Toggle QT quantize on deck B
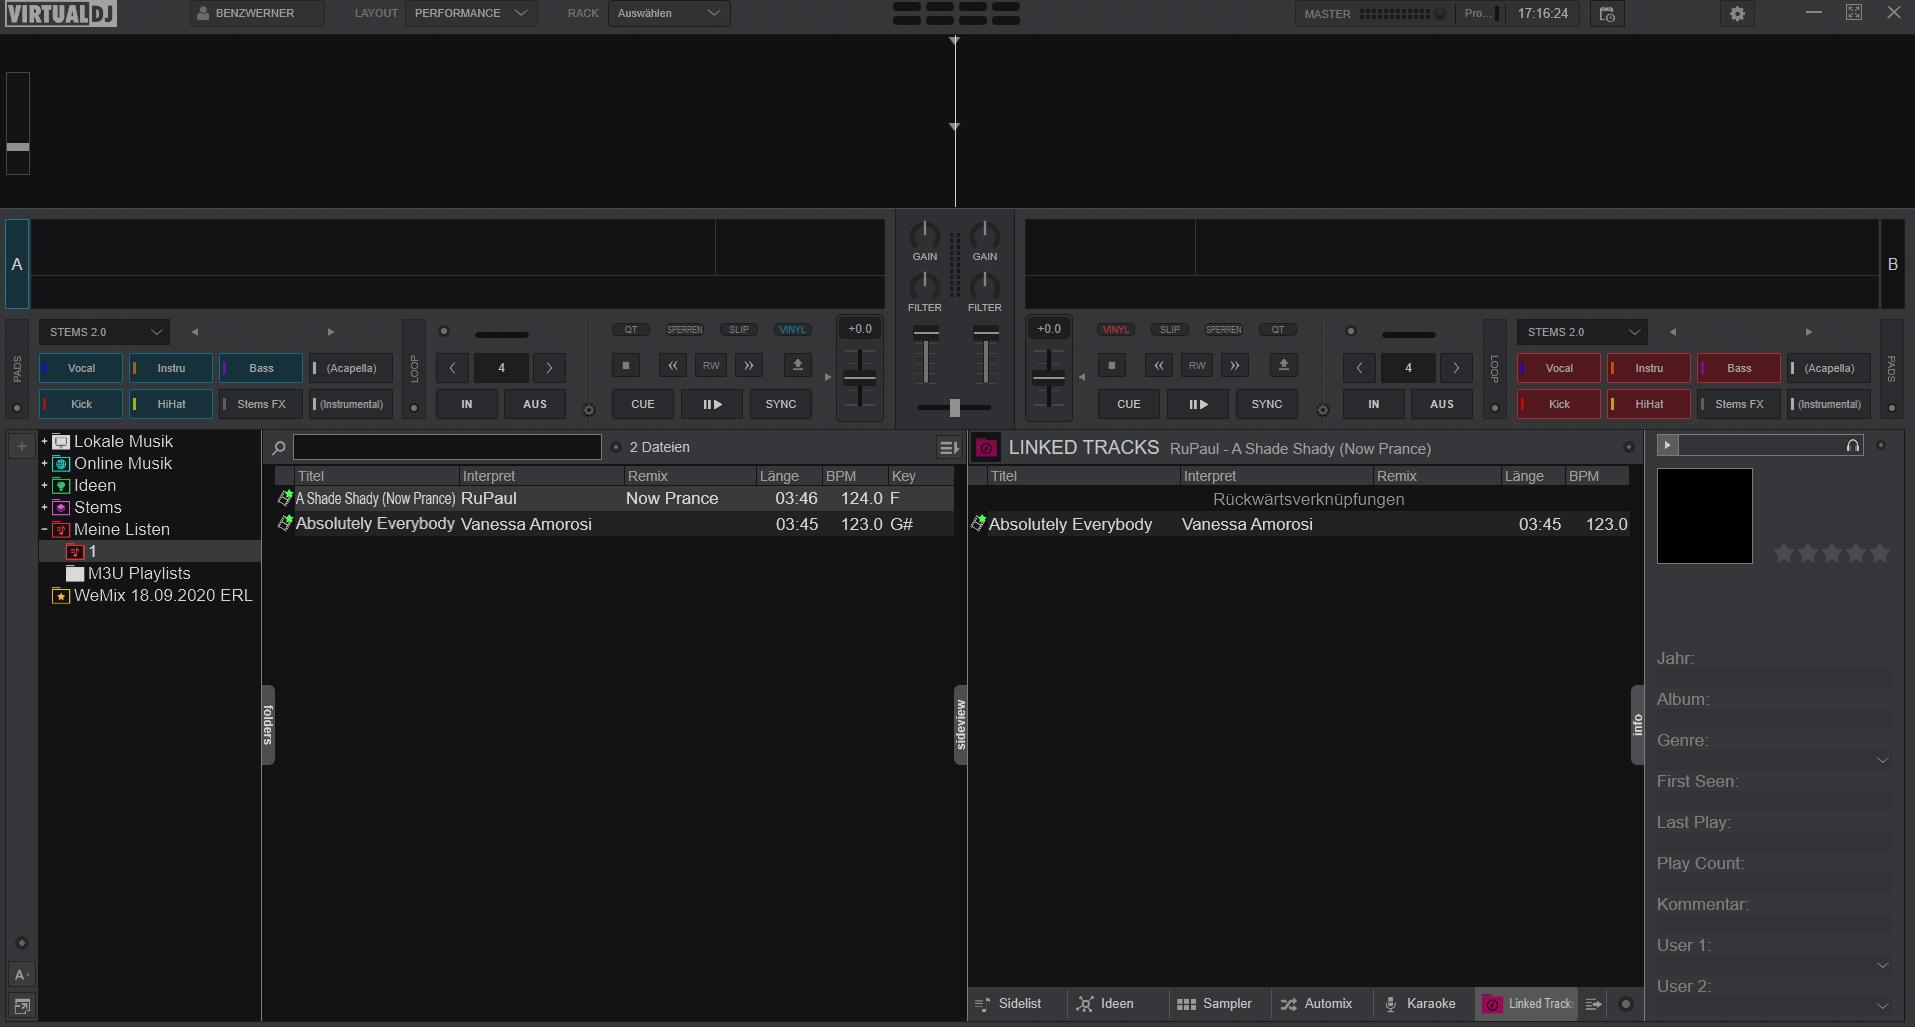This screenshot has width=1915, height=1027. pos(1277,329)
